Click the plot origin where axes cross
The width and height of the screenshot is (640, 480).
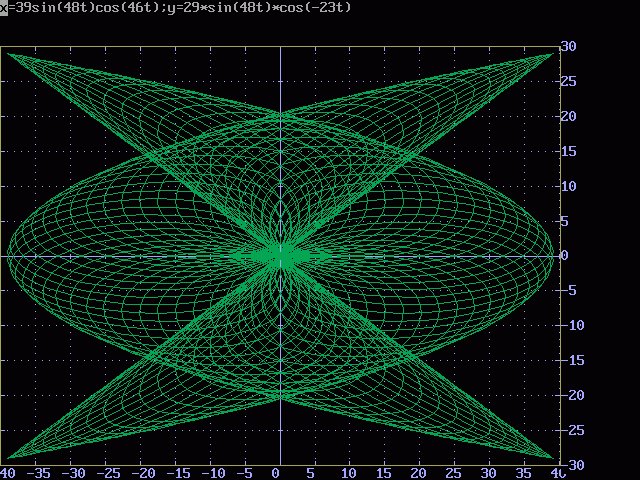[x=281, y=256]
